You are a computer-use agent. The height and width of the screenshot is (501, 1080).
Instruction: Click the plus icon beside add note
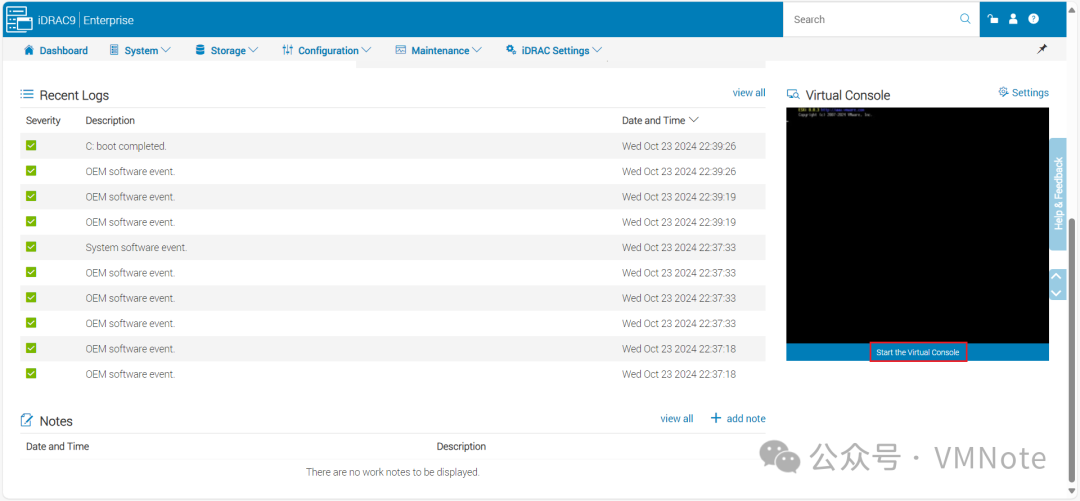pos(716,418)
